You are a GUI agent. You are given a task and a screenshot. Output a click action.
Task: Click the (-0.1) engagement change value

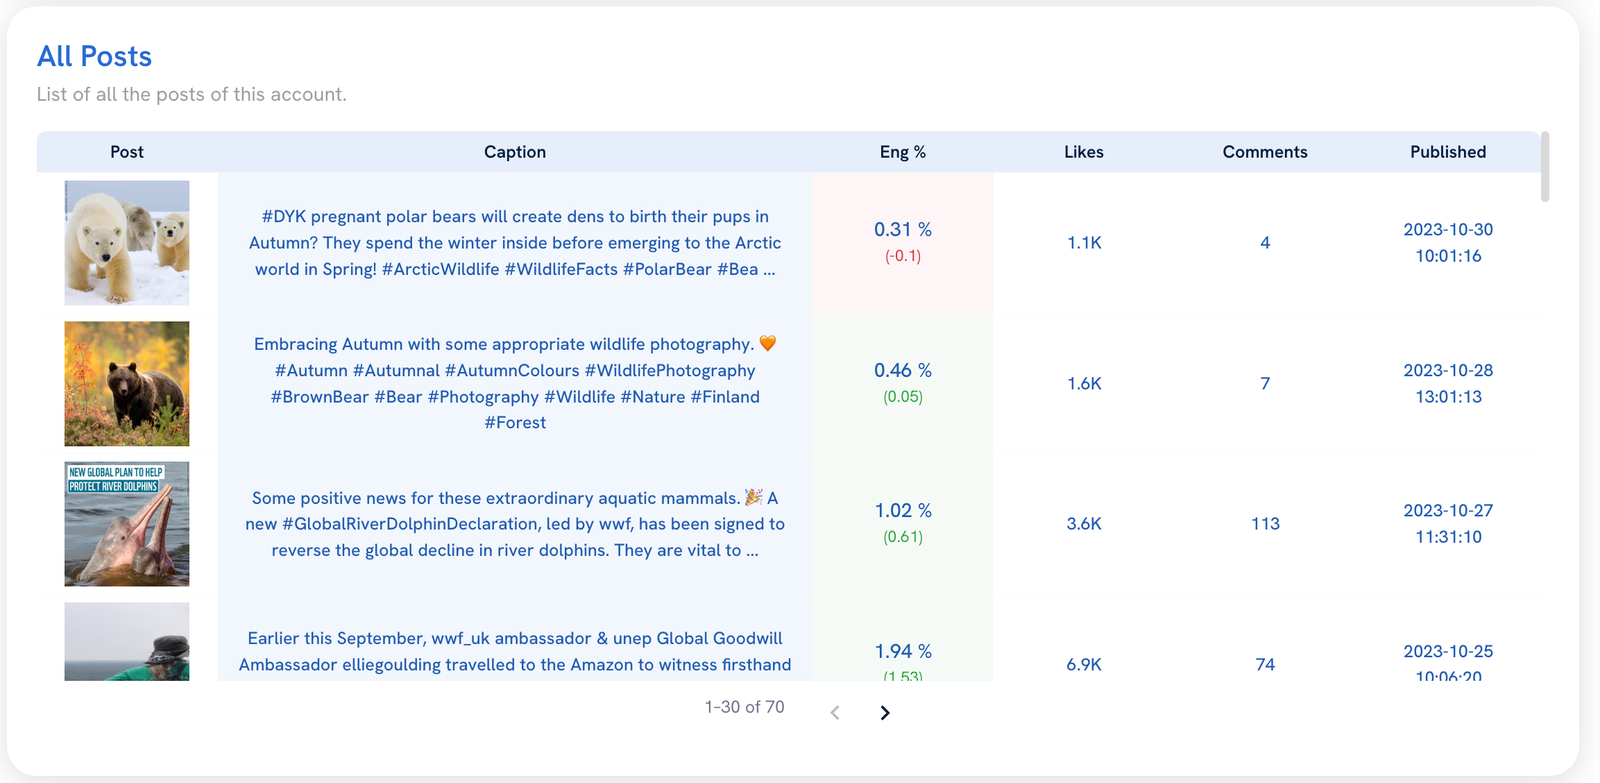[903, 256]
